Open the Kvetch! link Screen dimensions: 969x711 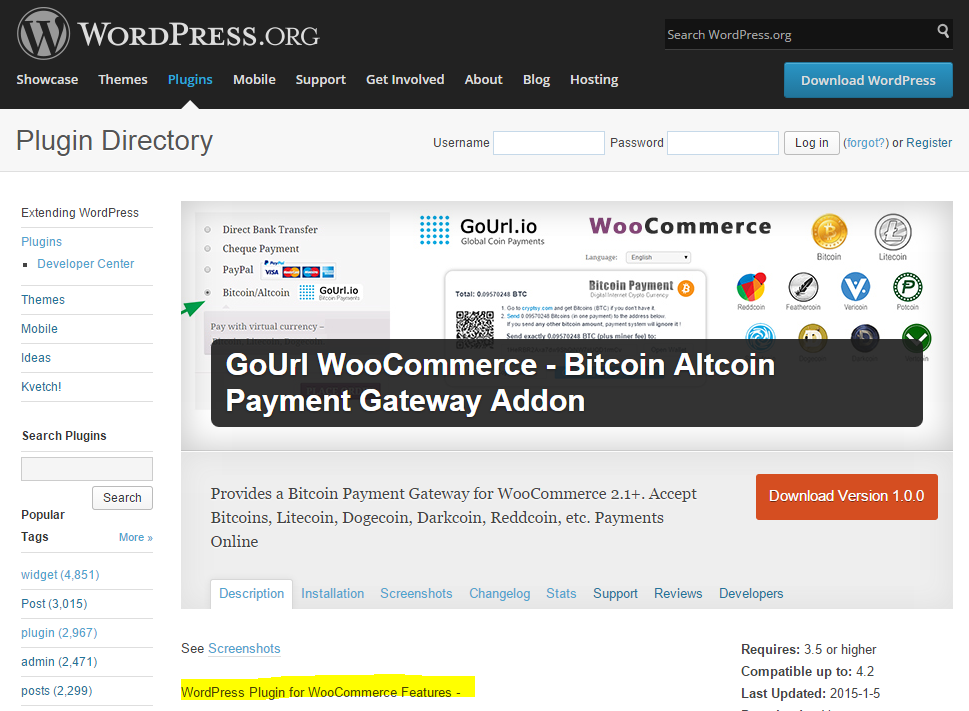coord(41,387)
